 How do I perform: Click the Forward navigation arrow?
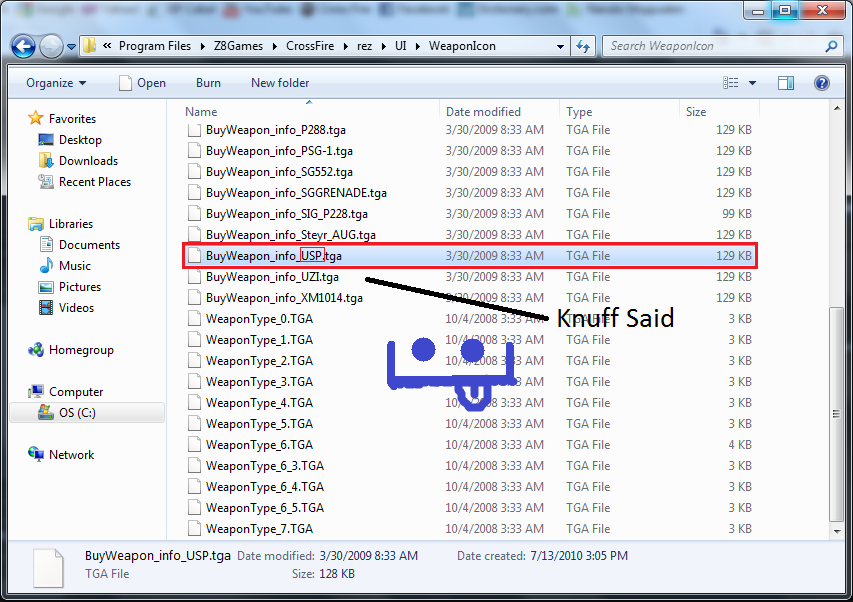point(51,46)
